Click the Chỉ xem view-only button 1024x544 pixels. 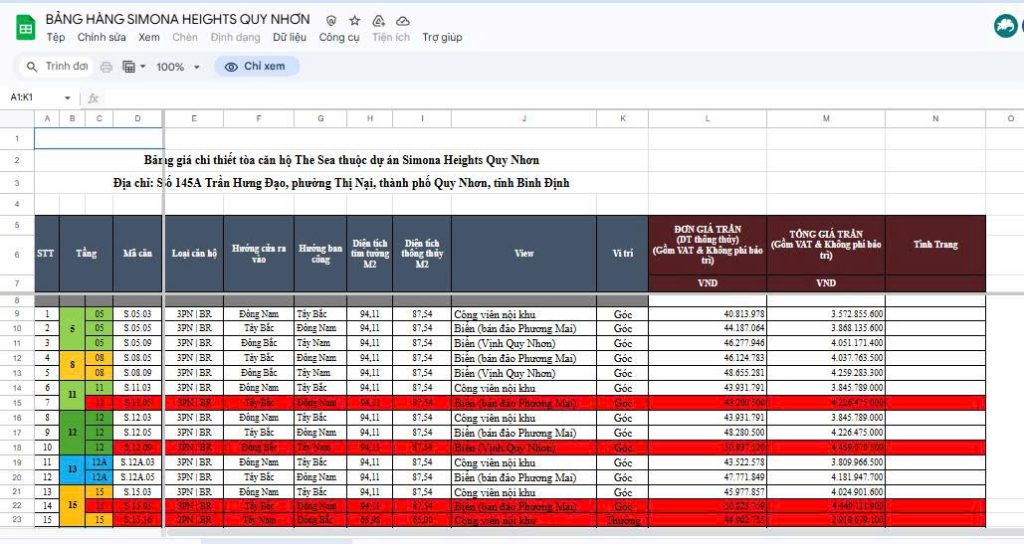(x=256, y=67)
